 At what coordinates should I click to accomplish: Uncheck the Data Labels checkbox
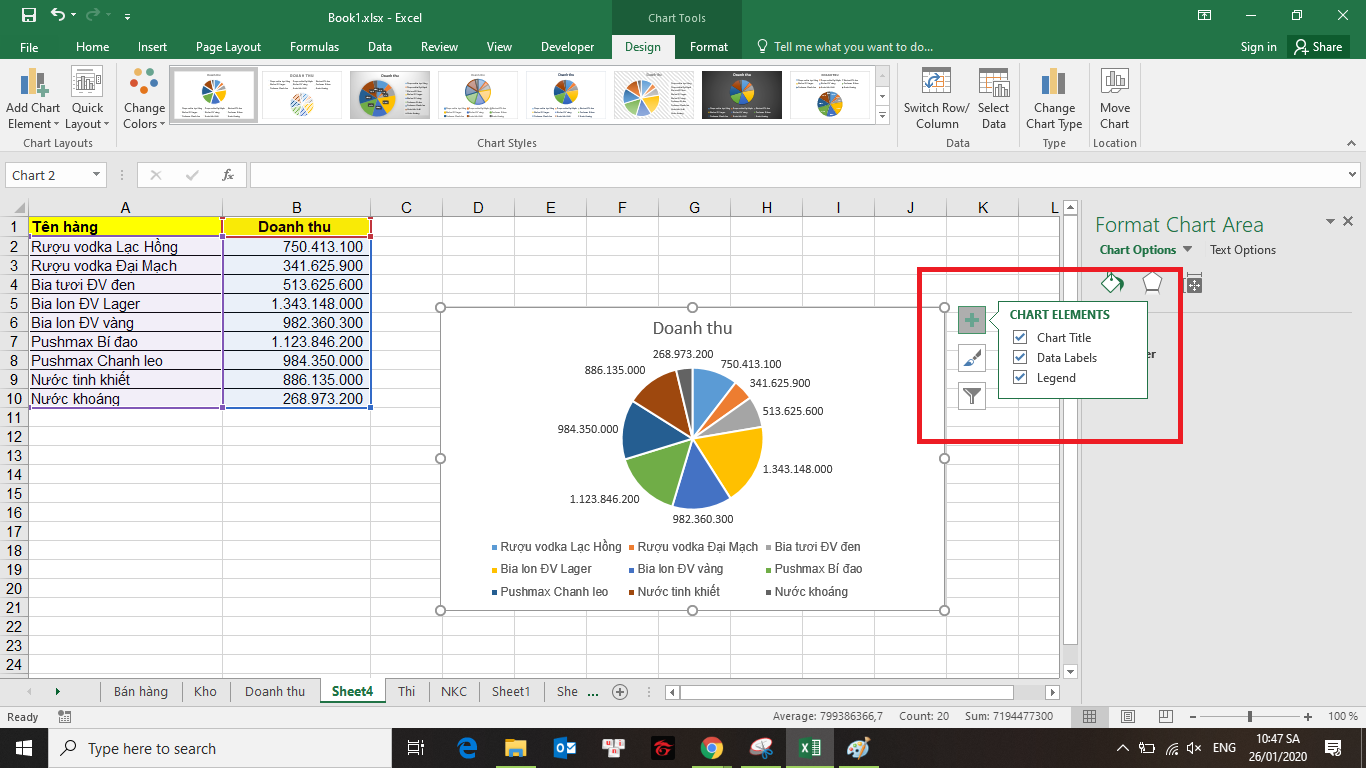[1020, 358]
